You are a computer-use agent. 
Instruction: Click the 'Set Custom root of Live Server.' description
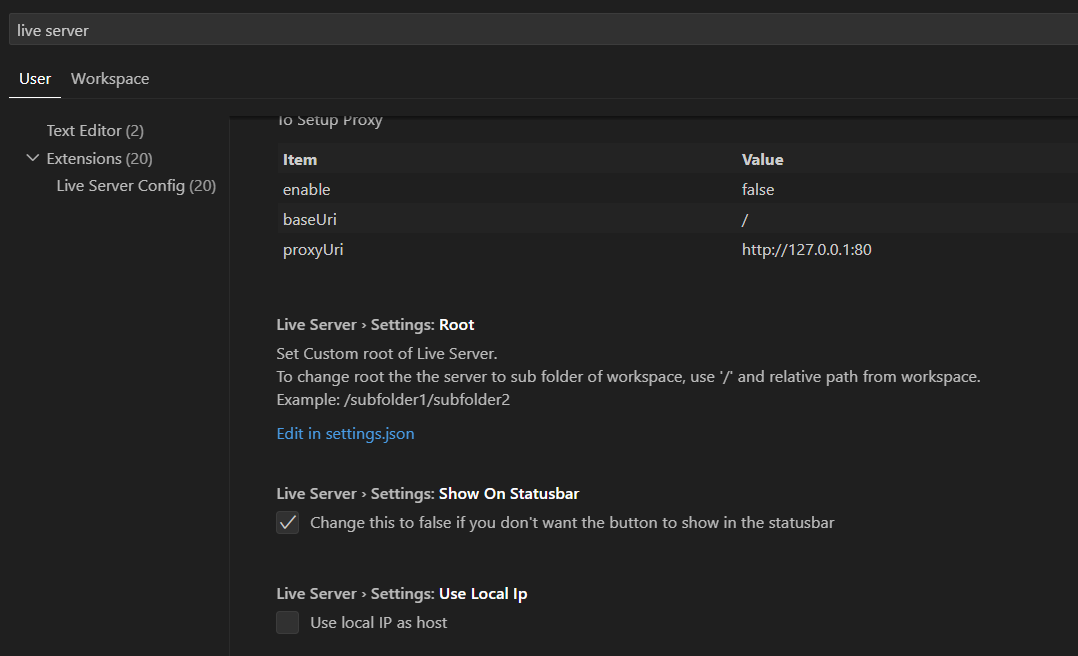pyautogui.click(x=386, y=353)
